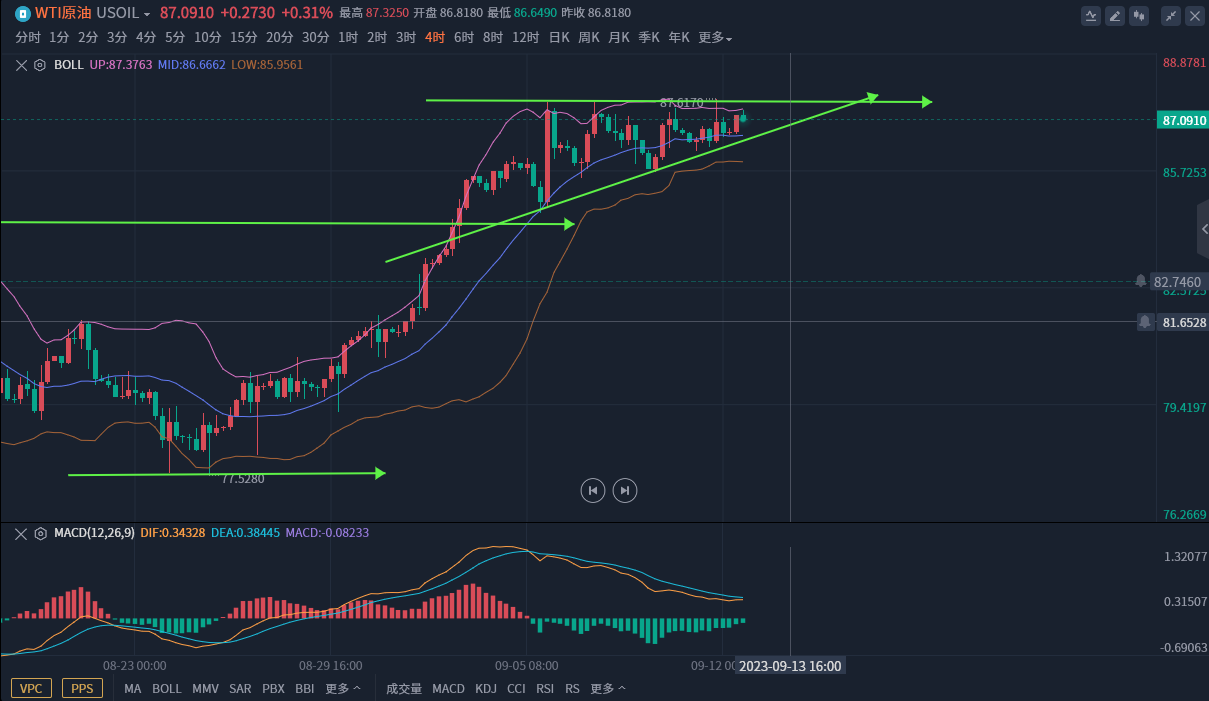Switch to 周K timeframe
This screenshot has width=1209, height=701.
tap(589, 37)
